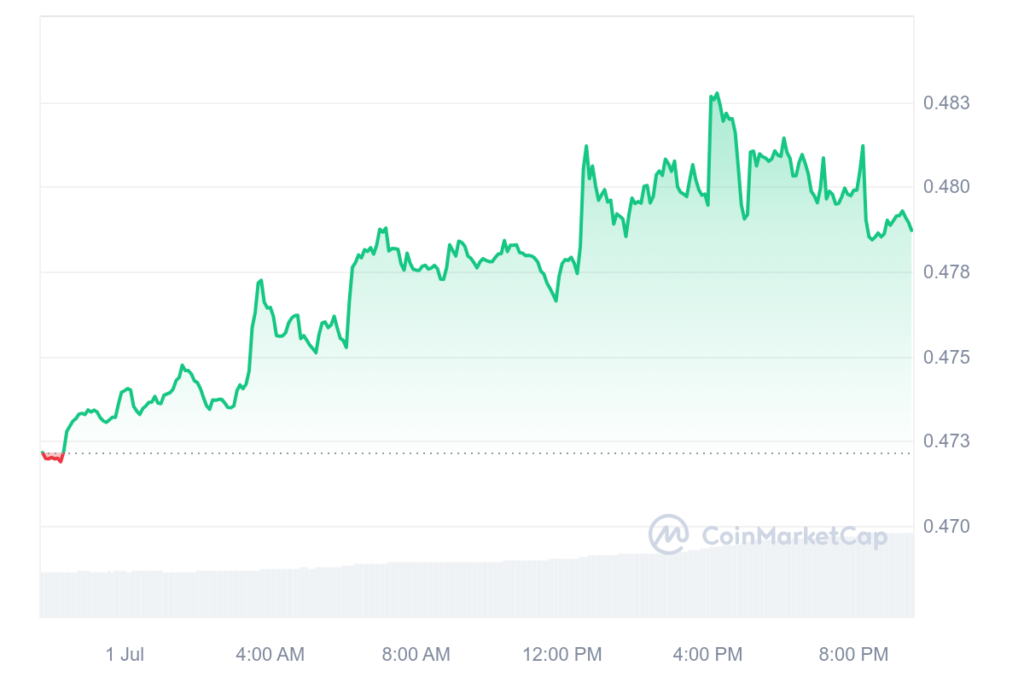
Task: Click the 1 Jul date label
Action: (x=125, y=654)
